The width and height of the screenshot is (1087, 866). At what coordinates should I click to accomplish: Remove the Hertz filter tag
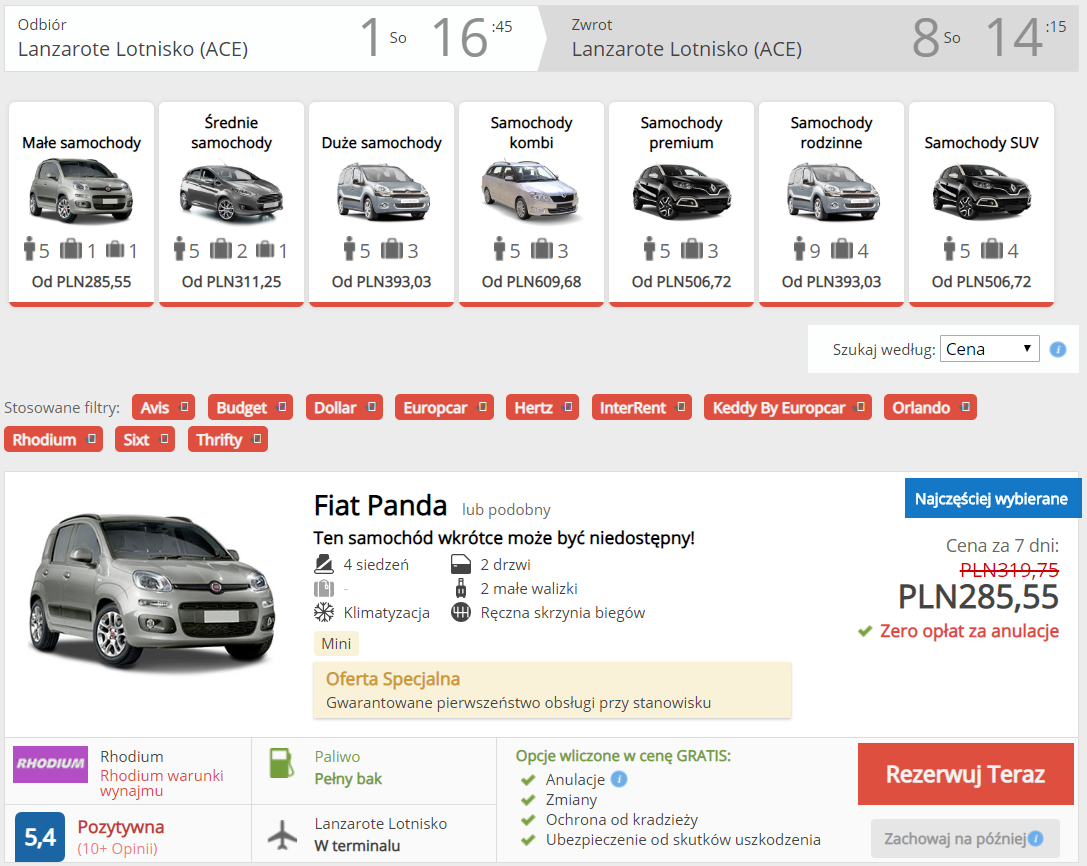568,407
